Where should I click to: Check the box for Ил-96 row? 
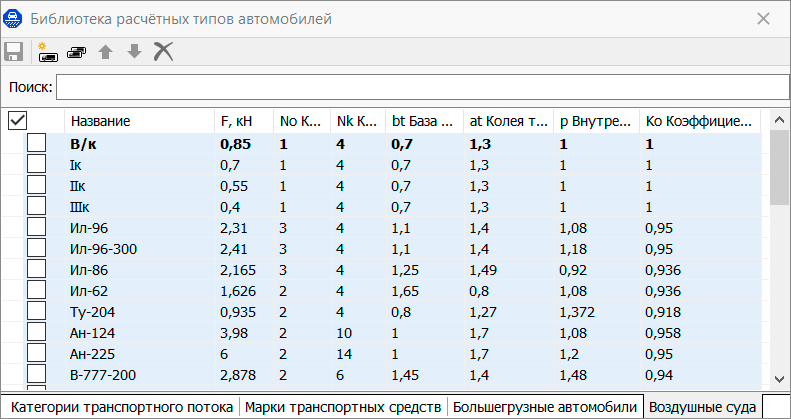[36, 227]
